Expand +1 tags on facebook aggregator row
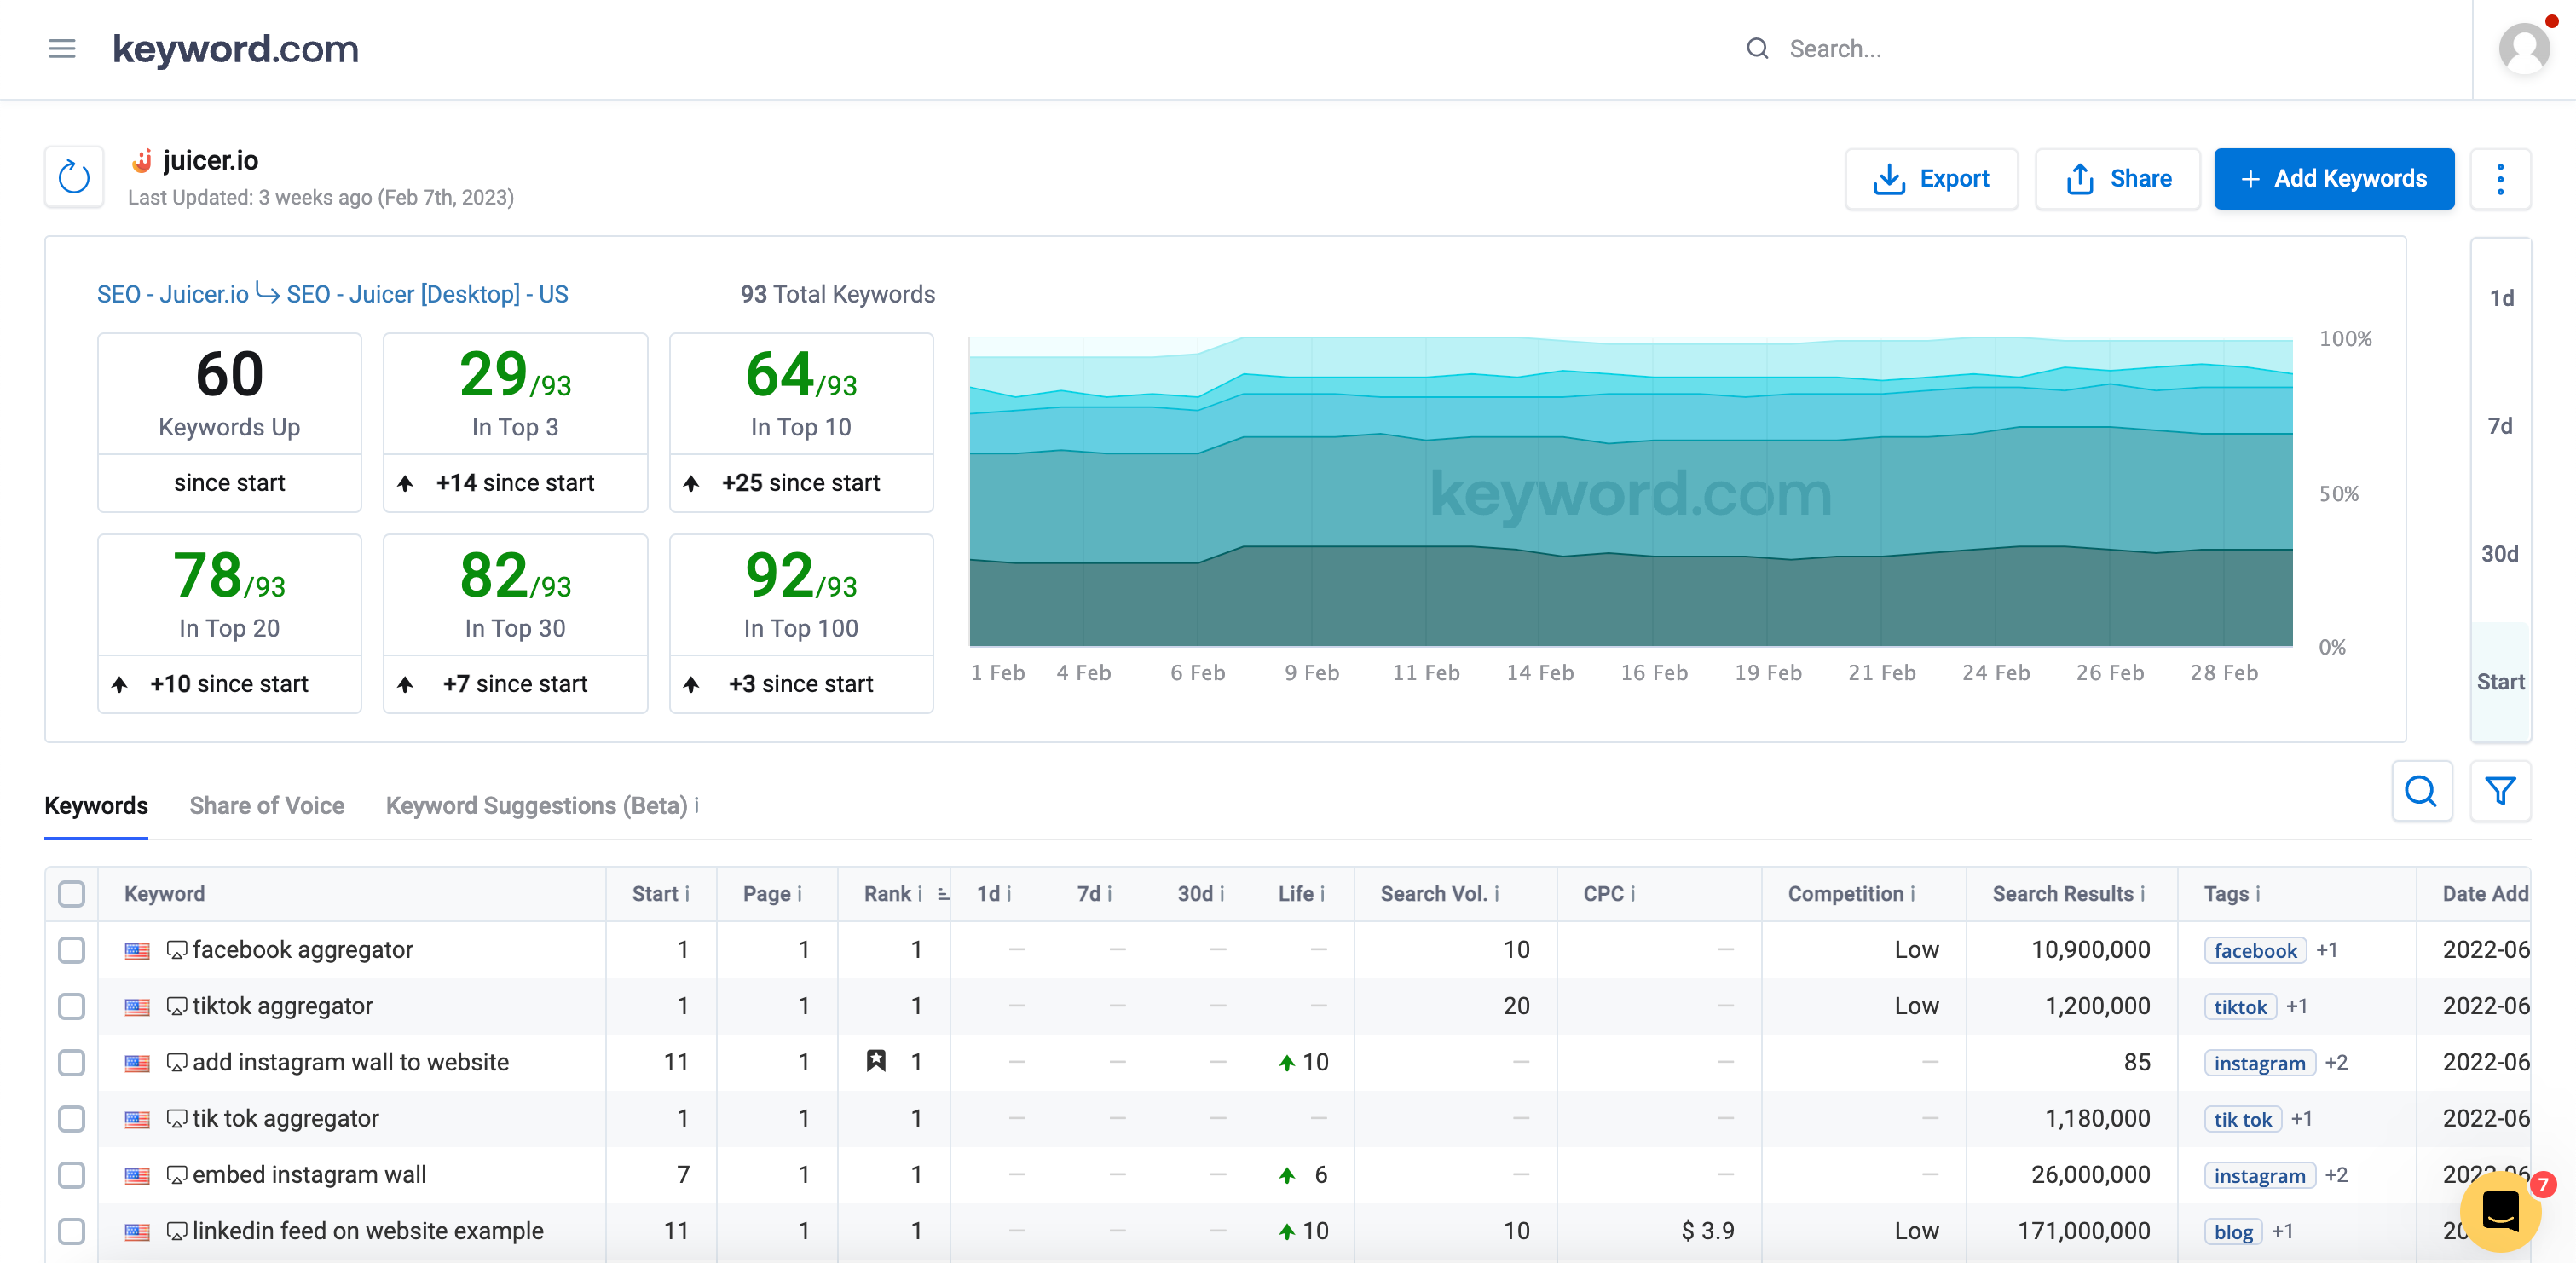 (2327, 950)
